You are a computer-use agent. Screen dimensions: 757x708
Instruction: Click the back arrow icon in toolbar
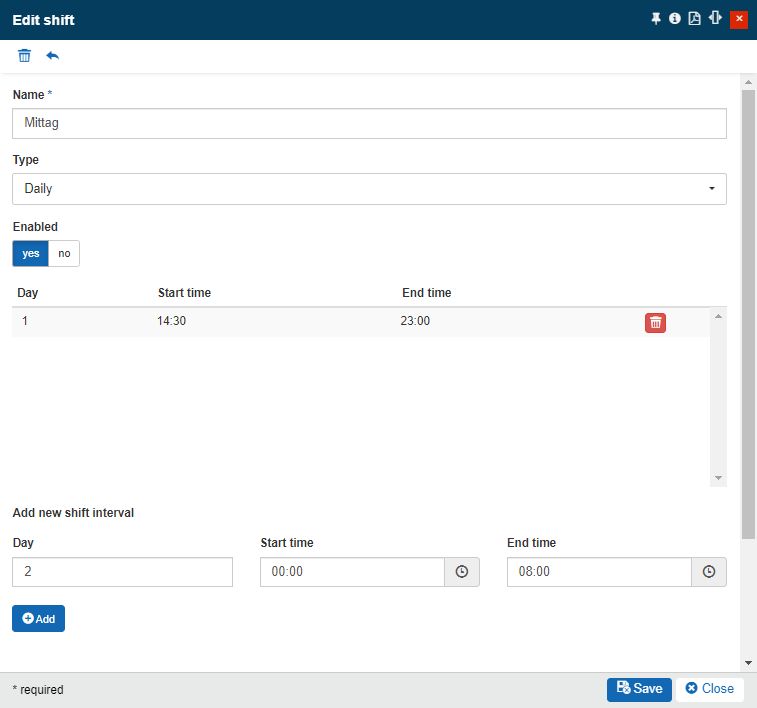coord(52,56)
